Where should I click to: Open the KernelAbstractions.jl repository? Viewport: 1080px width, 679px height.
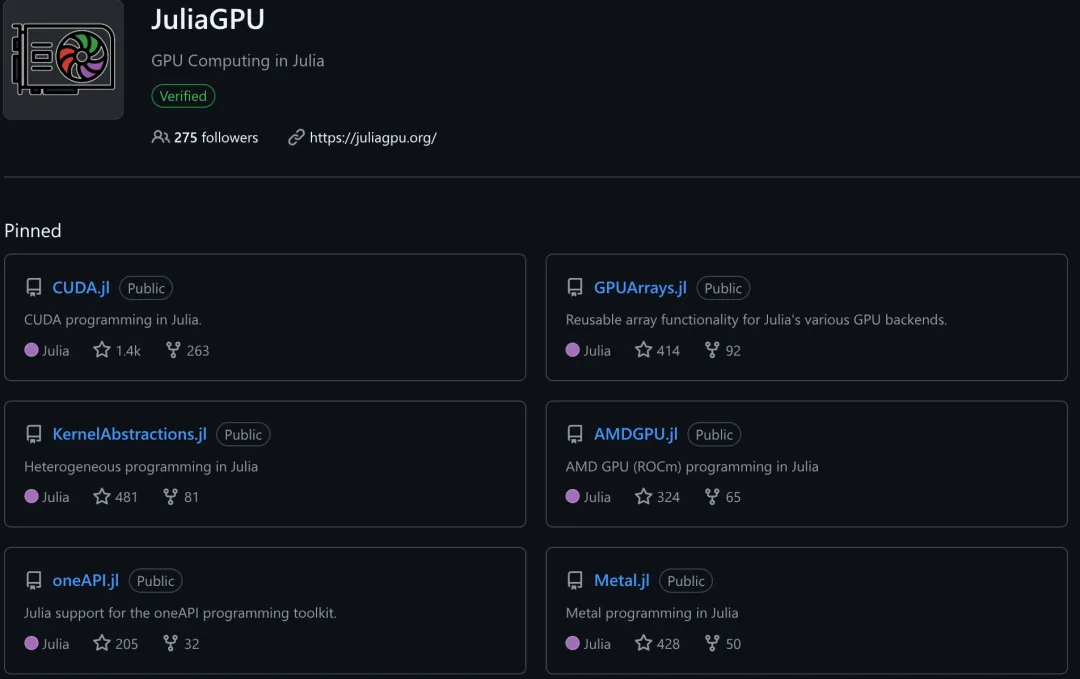(129, 434)
